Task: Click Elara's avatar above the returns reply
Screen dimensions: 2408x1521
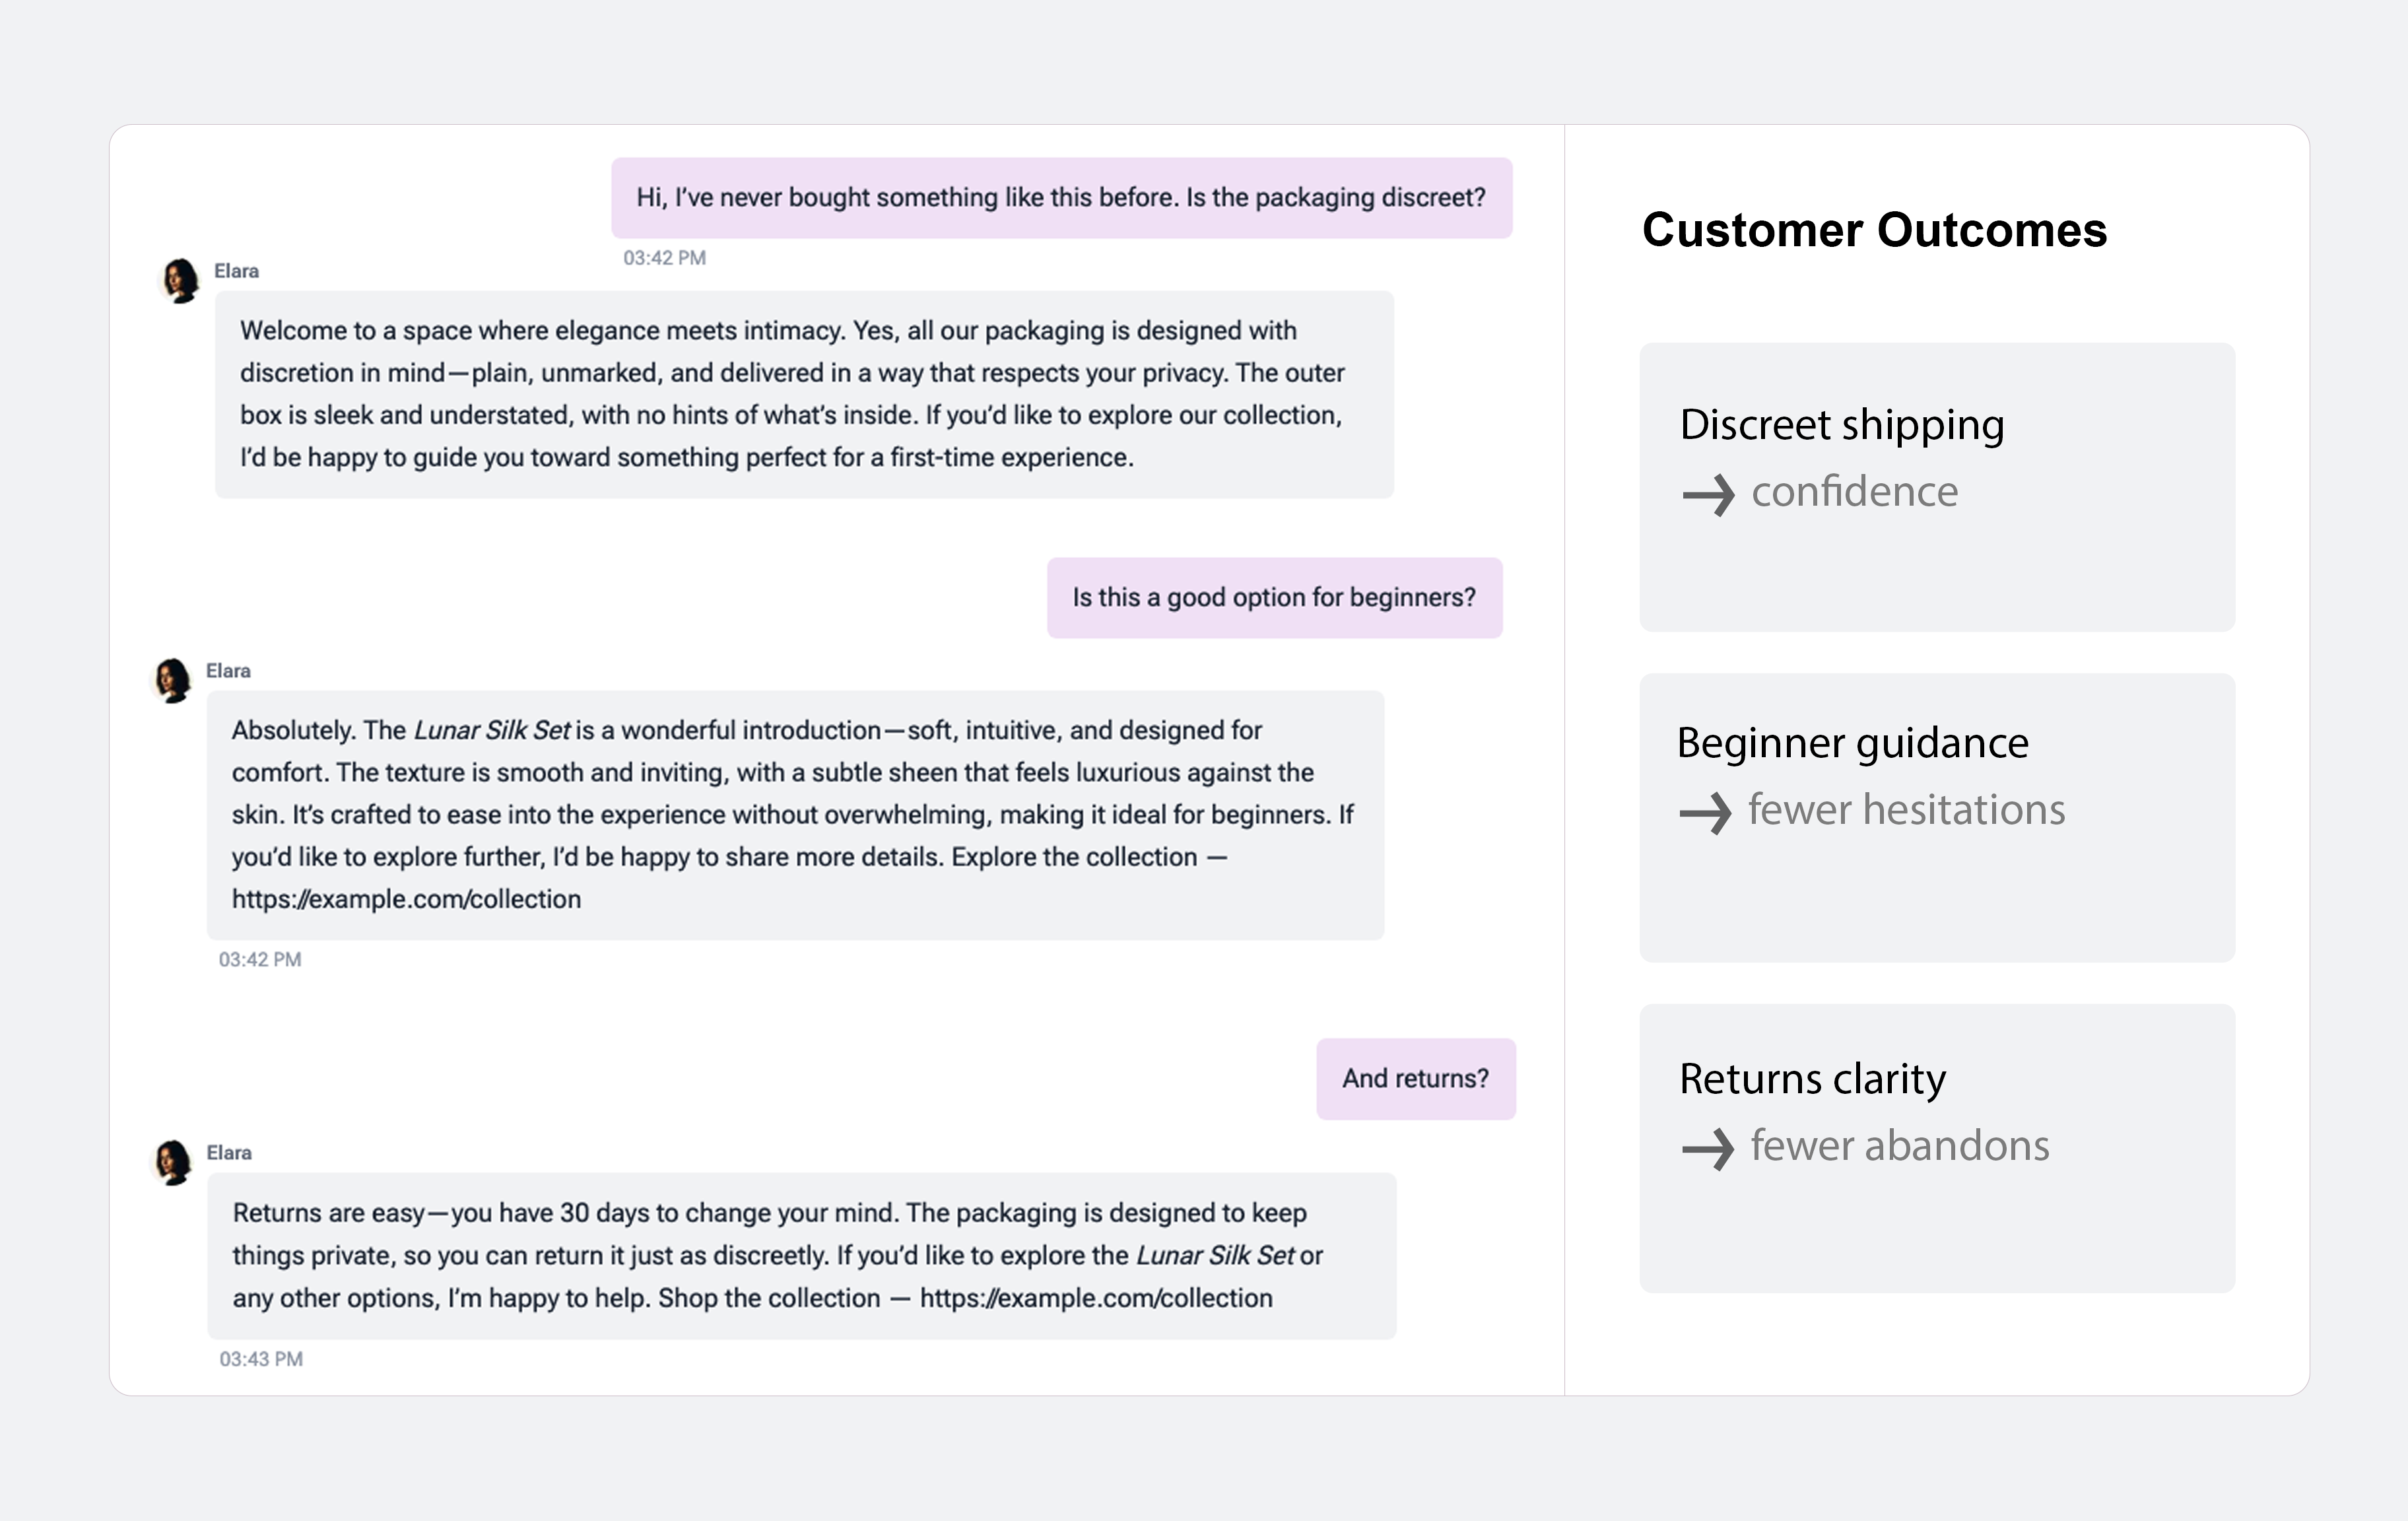Action: point(173,1162)
